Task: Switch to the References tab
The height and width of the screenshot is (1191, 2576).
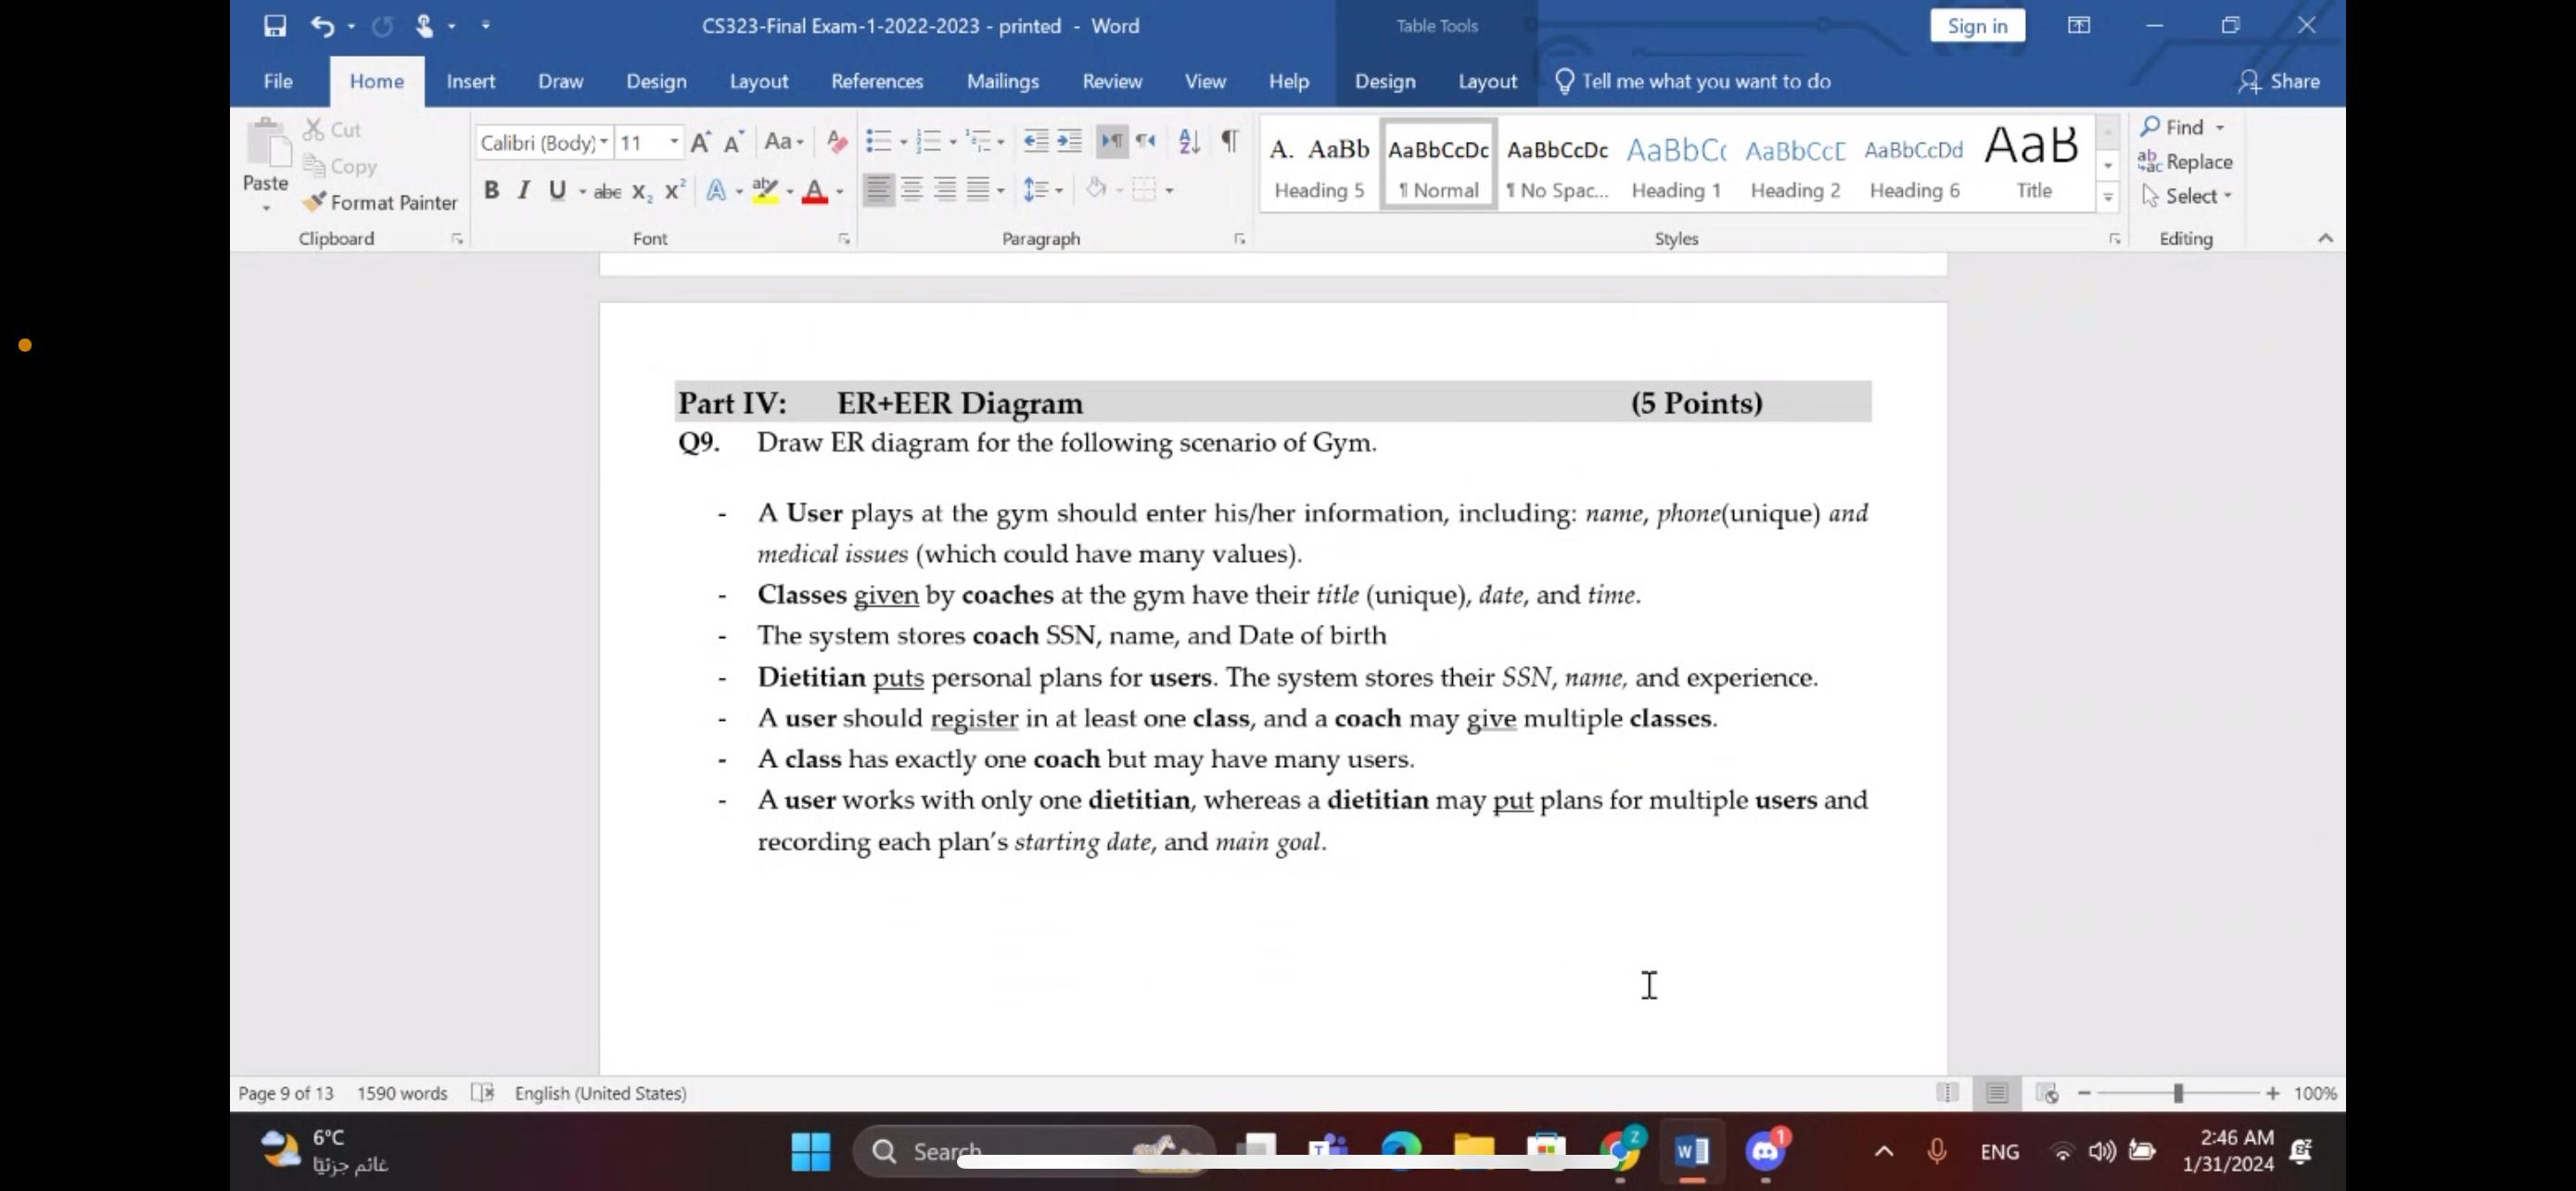Action: (x=877, y=81)
